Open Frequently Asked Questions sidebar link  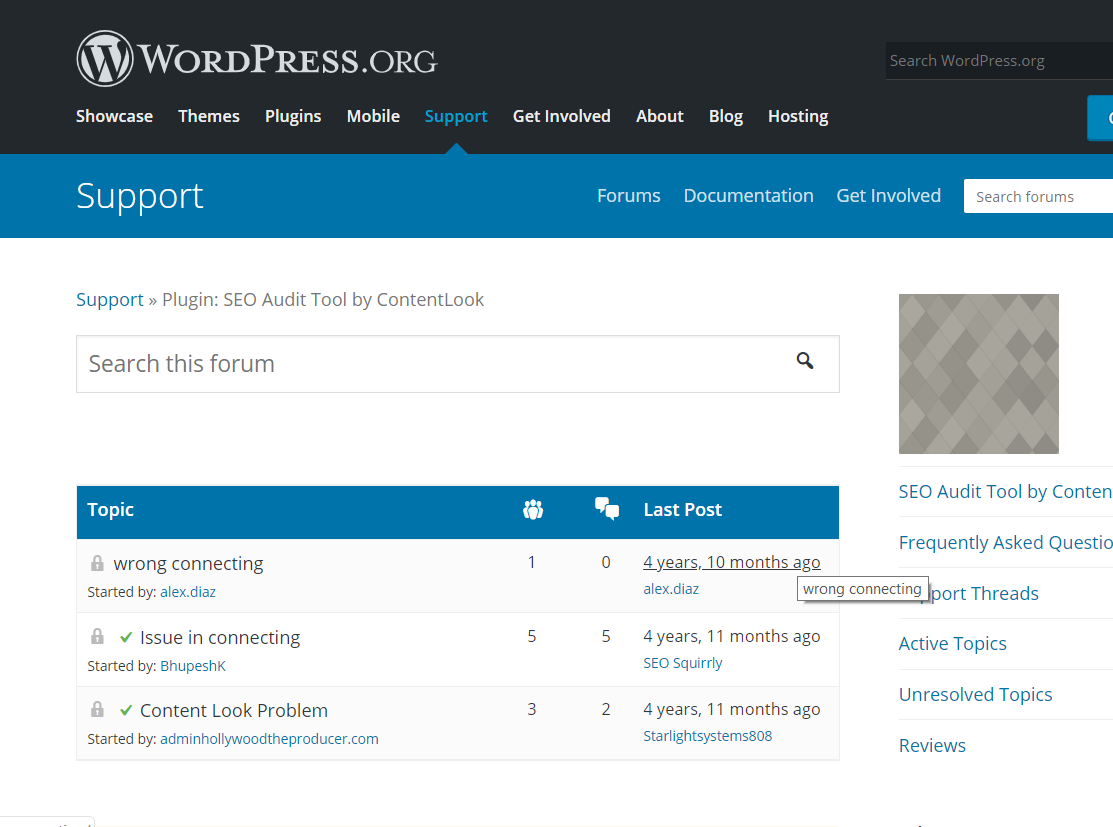[x=1005, y=543]
